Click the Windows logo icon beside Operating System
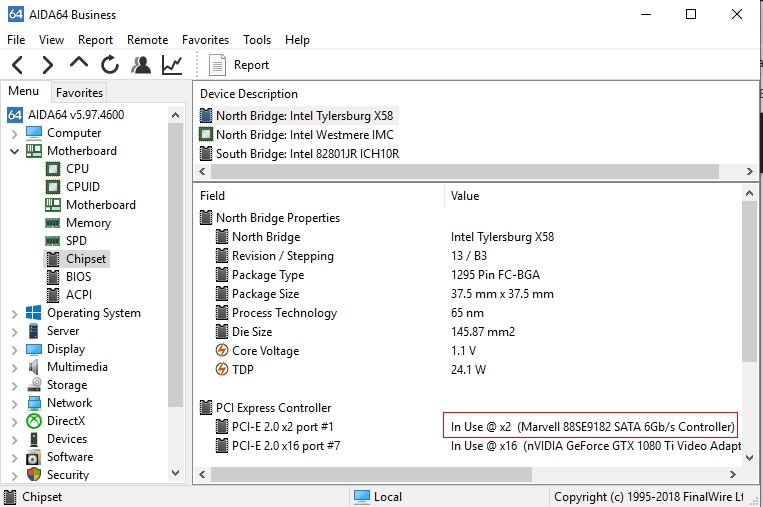The height and width of the screenshot is (507, 763). tap(34, 313)
